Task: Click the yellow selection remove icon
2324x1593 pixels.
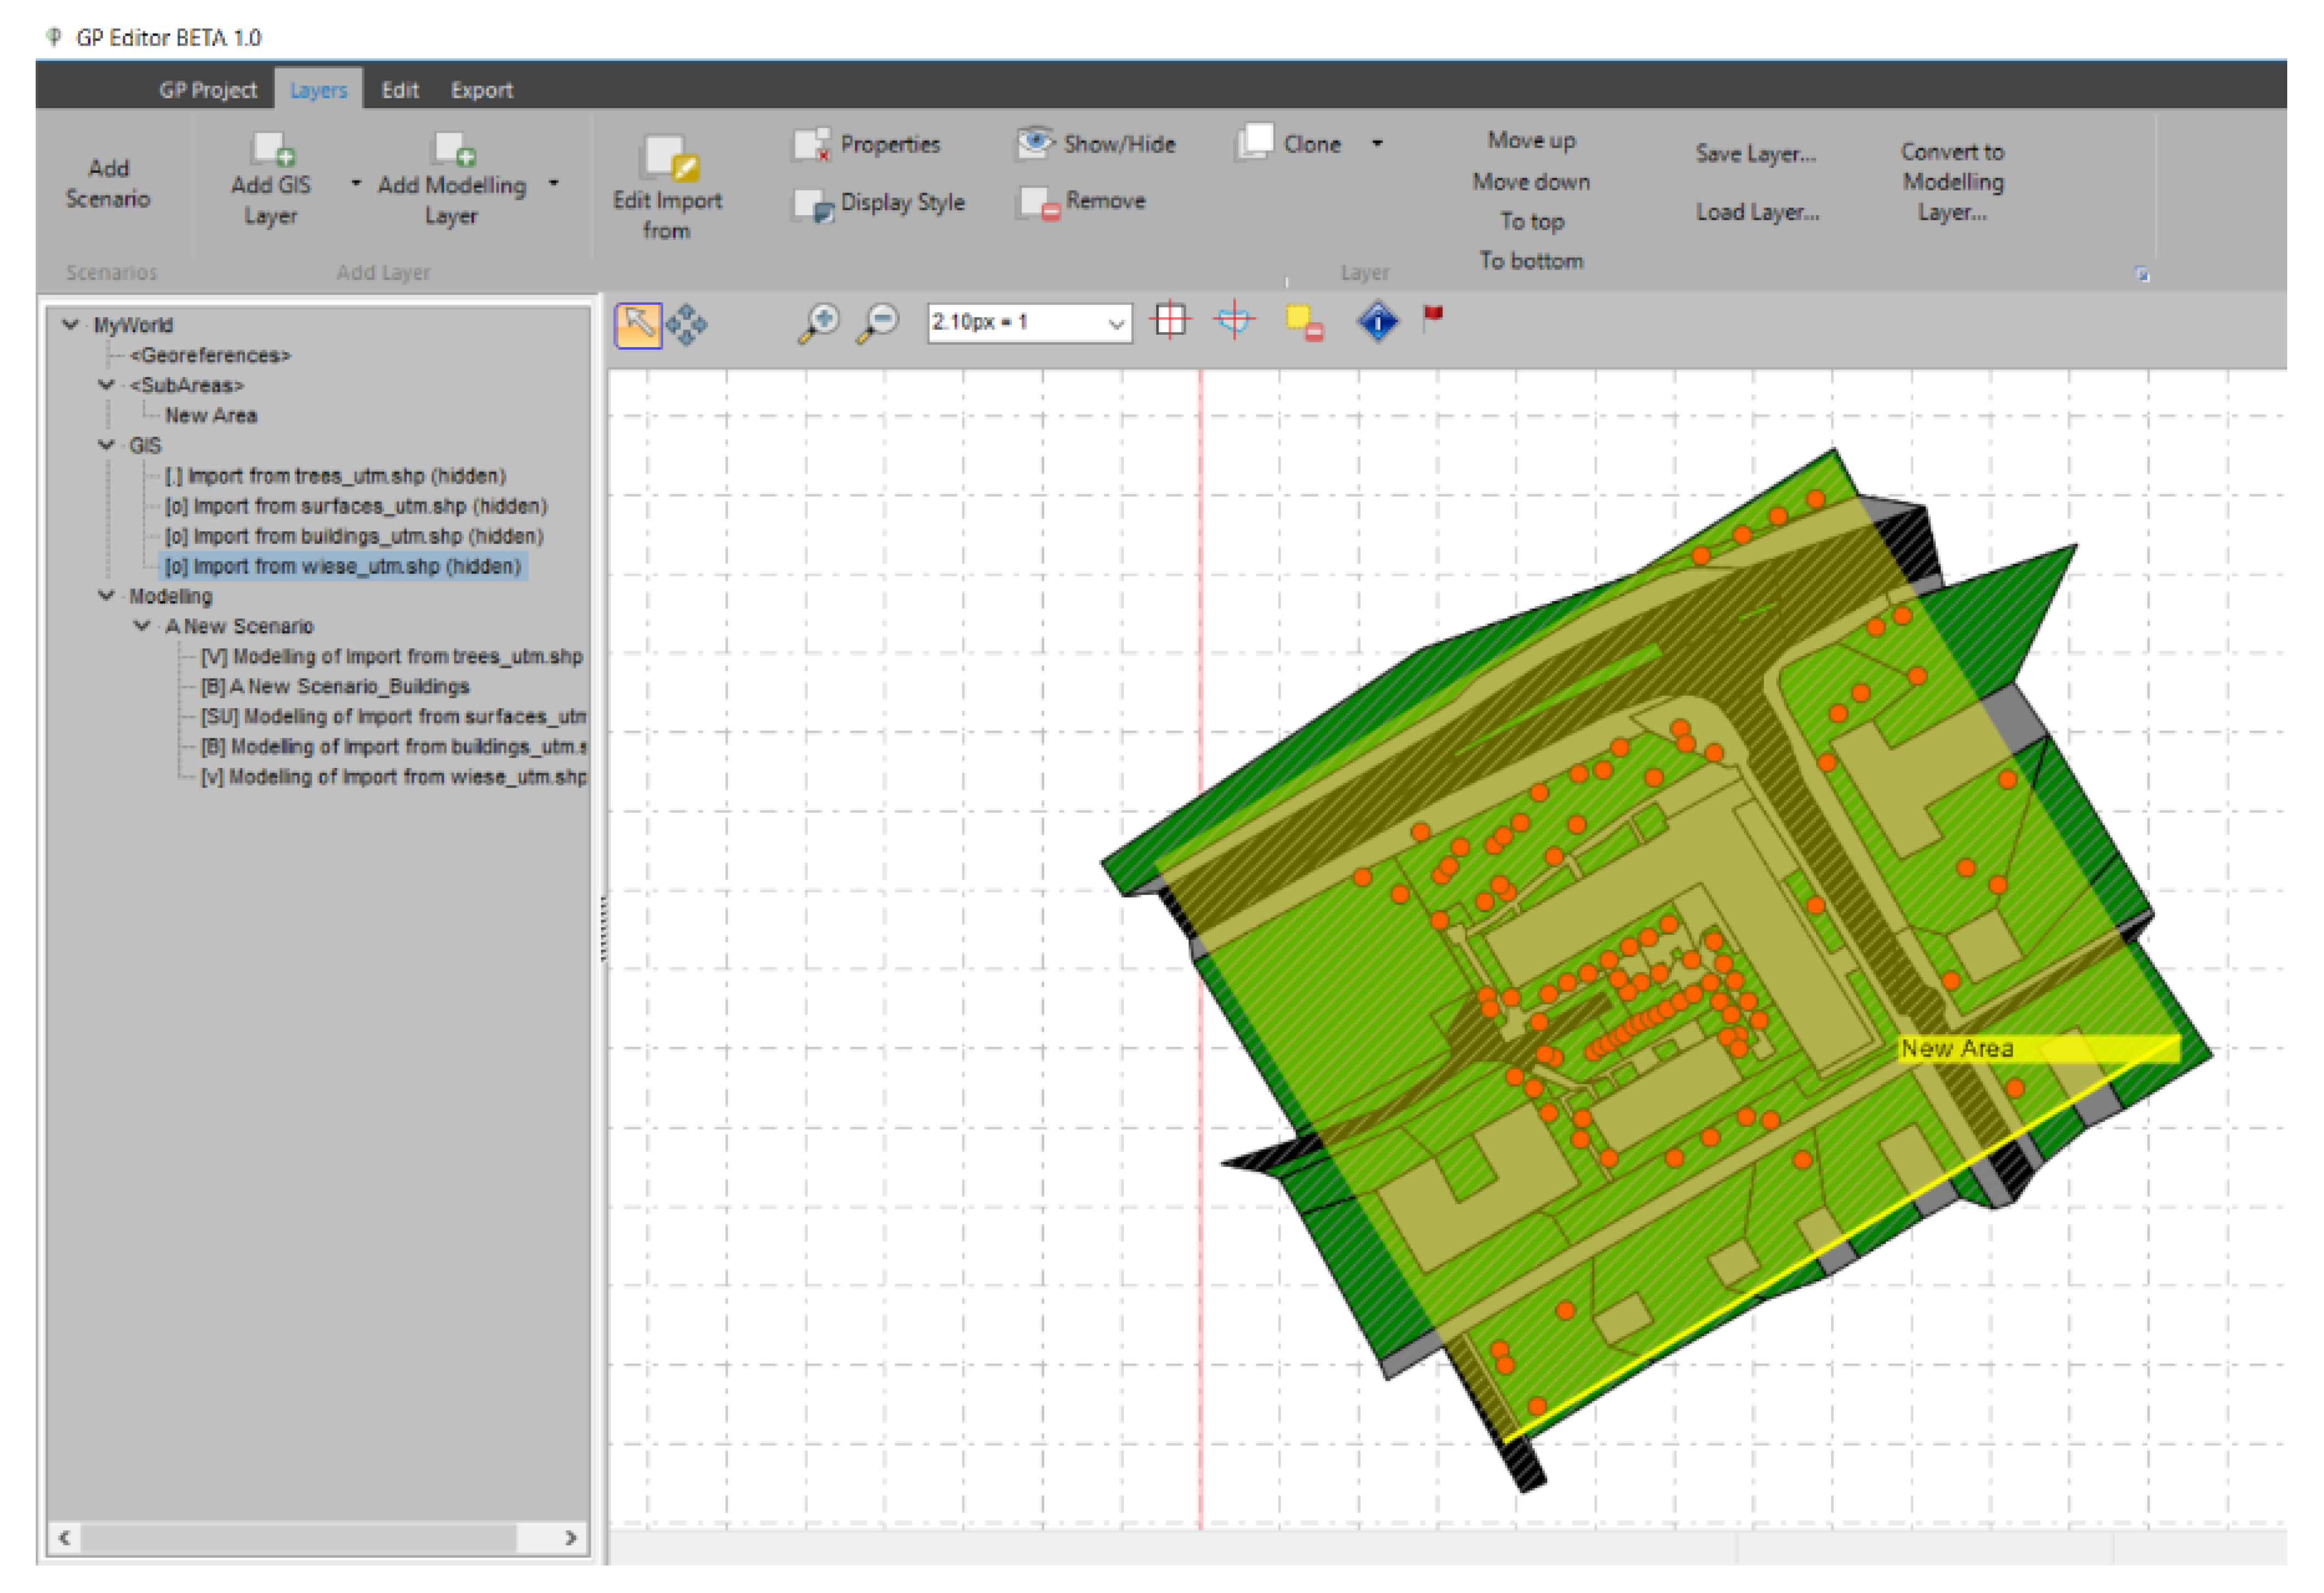Action: pyautogui.click(x=1303, y=323)
